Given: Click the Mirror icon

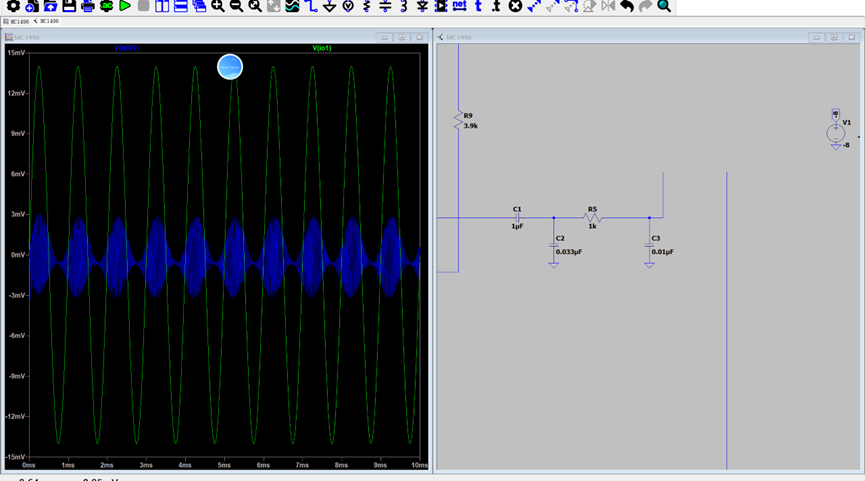Looking at the screenshot, I should [608, 6].
